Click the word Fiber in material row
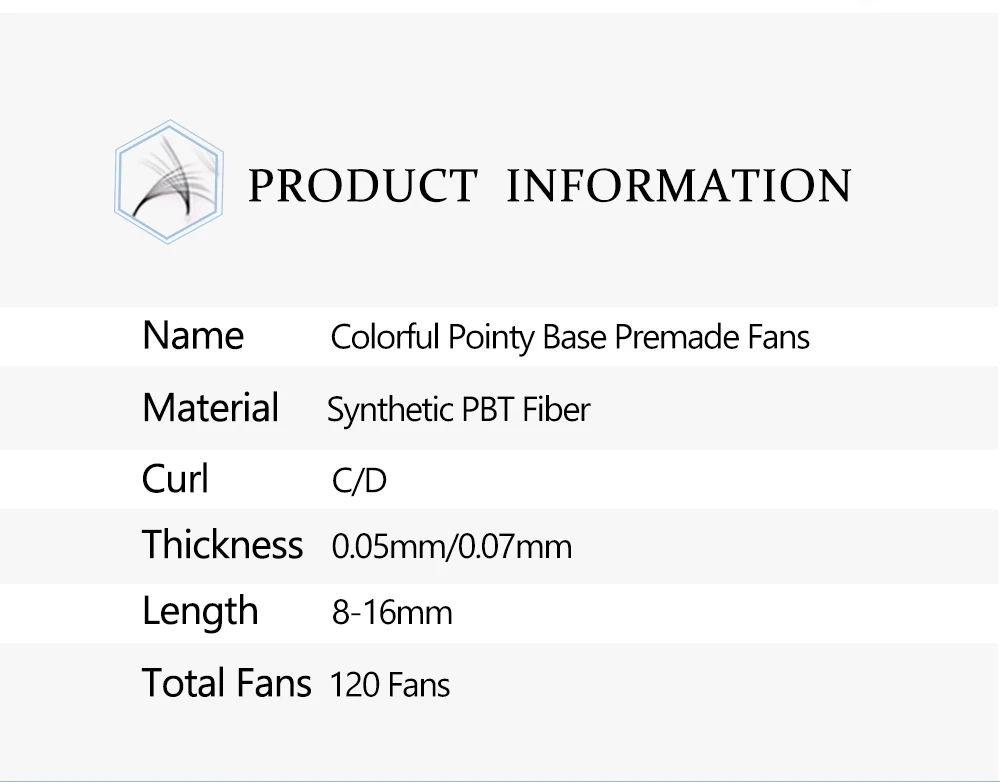The height and width of the screenshot is (782, 1000). click(556, 409)
